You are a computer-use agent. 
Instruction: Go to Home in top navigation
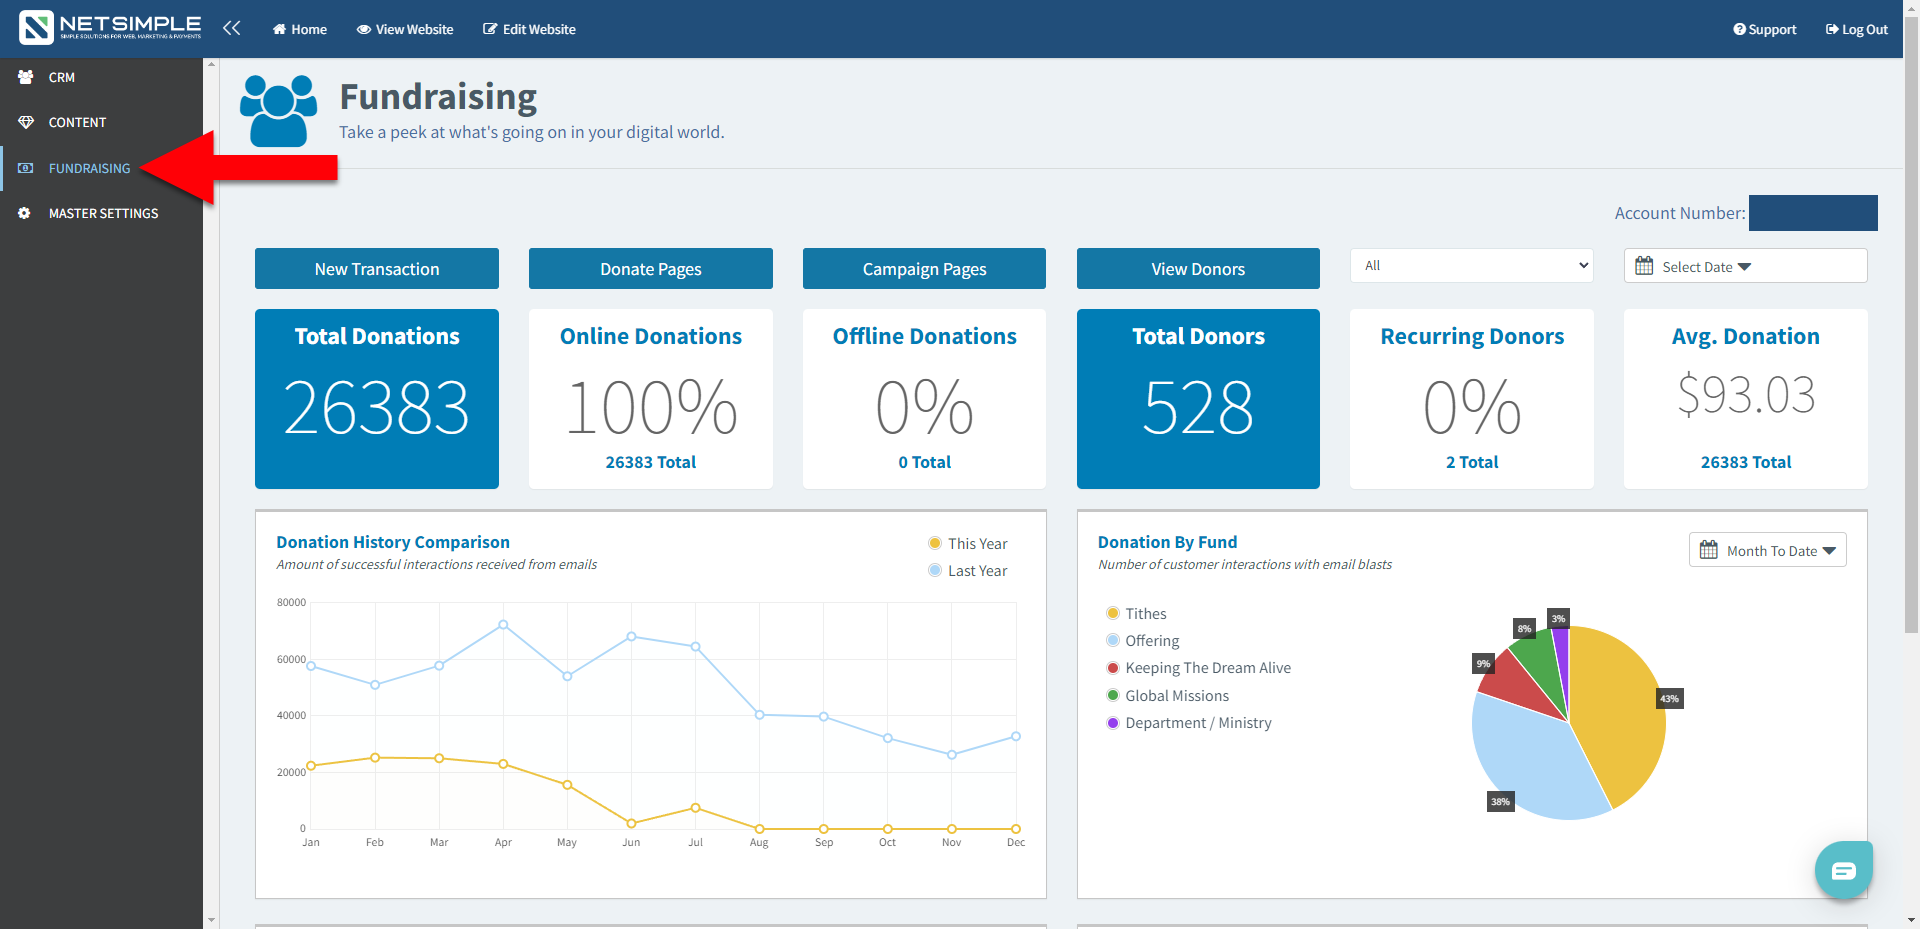pyautogui.click(x=300, y=29)
